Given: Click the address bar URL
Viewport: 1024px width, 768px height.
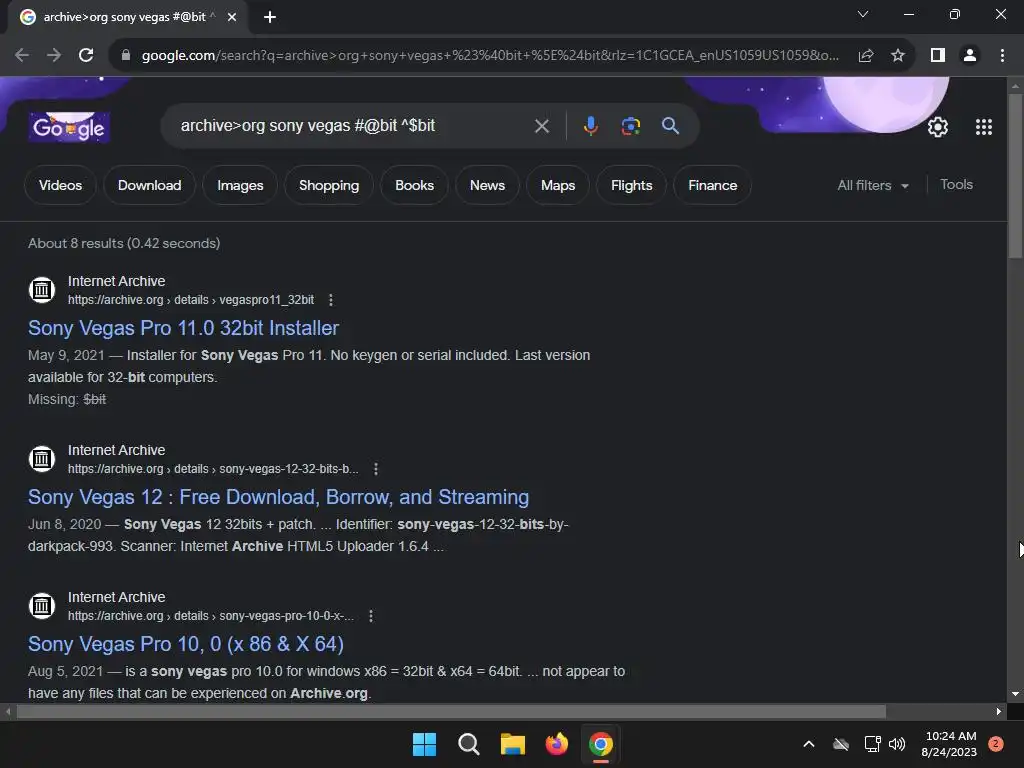Looking at the screenshot, I should [x=490, y=56].
